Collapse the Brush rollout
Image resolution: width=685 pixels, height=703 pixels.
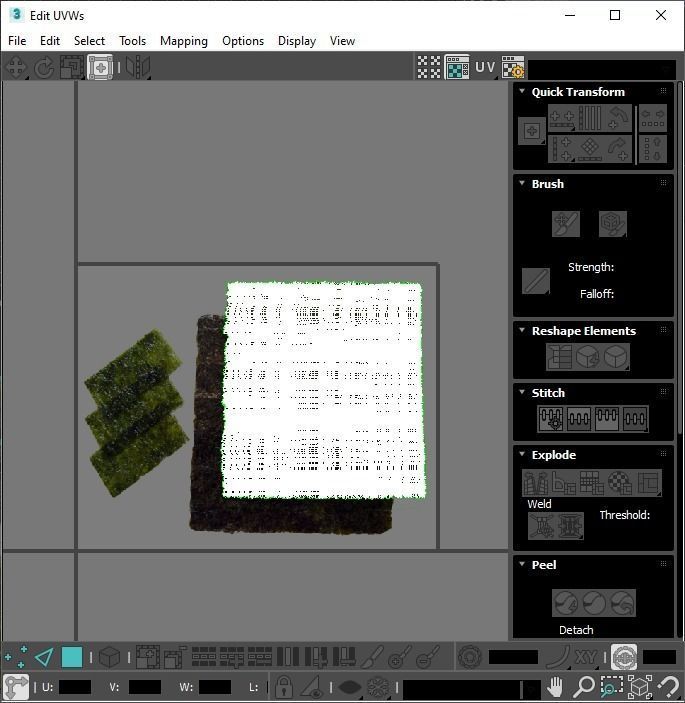pyautogui.click(x=522, y=183)
